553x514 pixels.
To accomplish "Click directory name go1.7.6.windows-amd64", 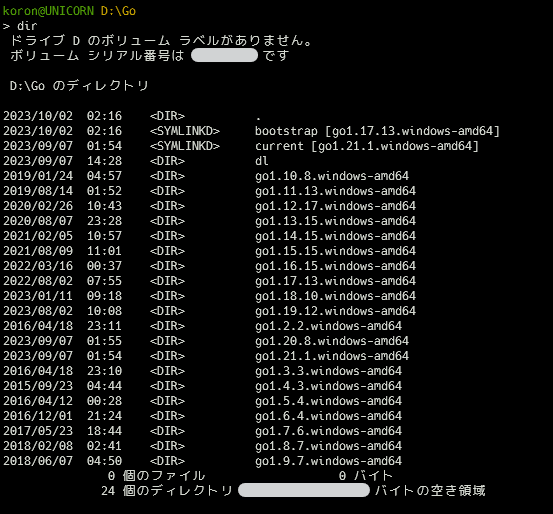I will 328,431.
